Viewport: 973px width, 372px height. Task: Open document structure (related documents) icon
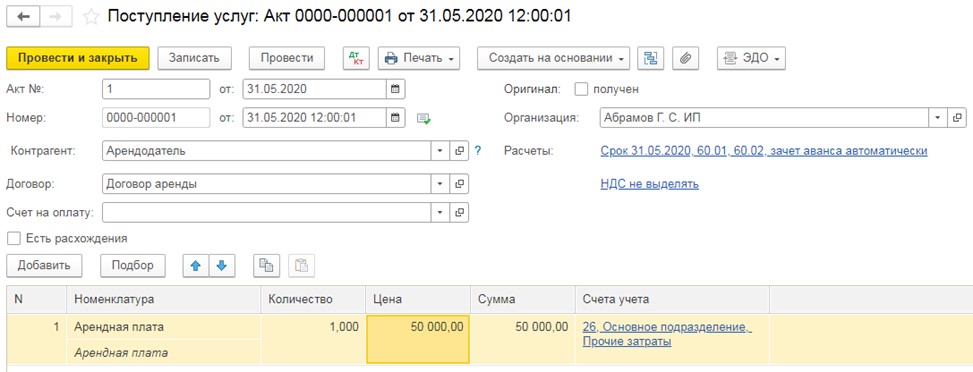(650, 58)
